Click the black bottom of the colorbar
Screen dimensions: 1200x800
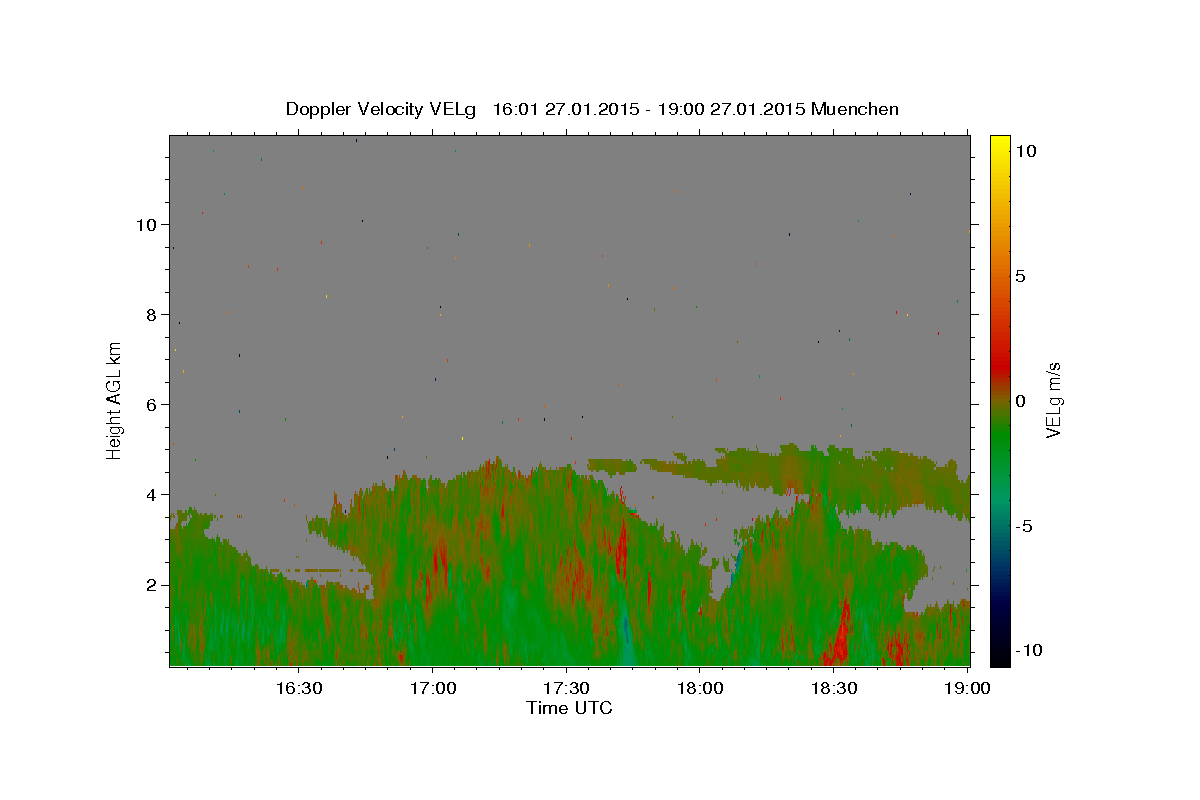tap(1000, 655)
